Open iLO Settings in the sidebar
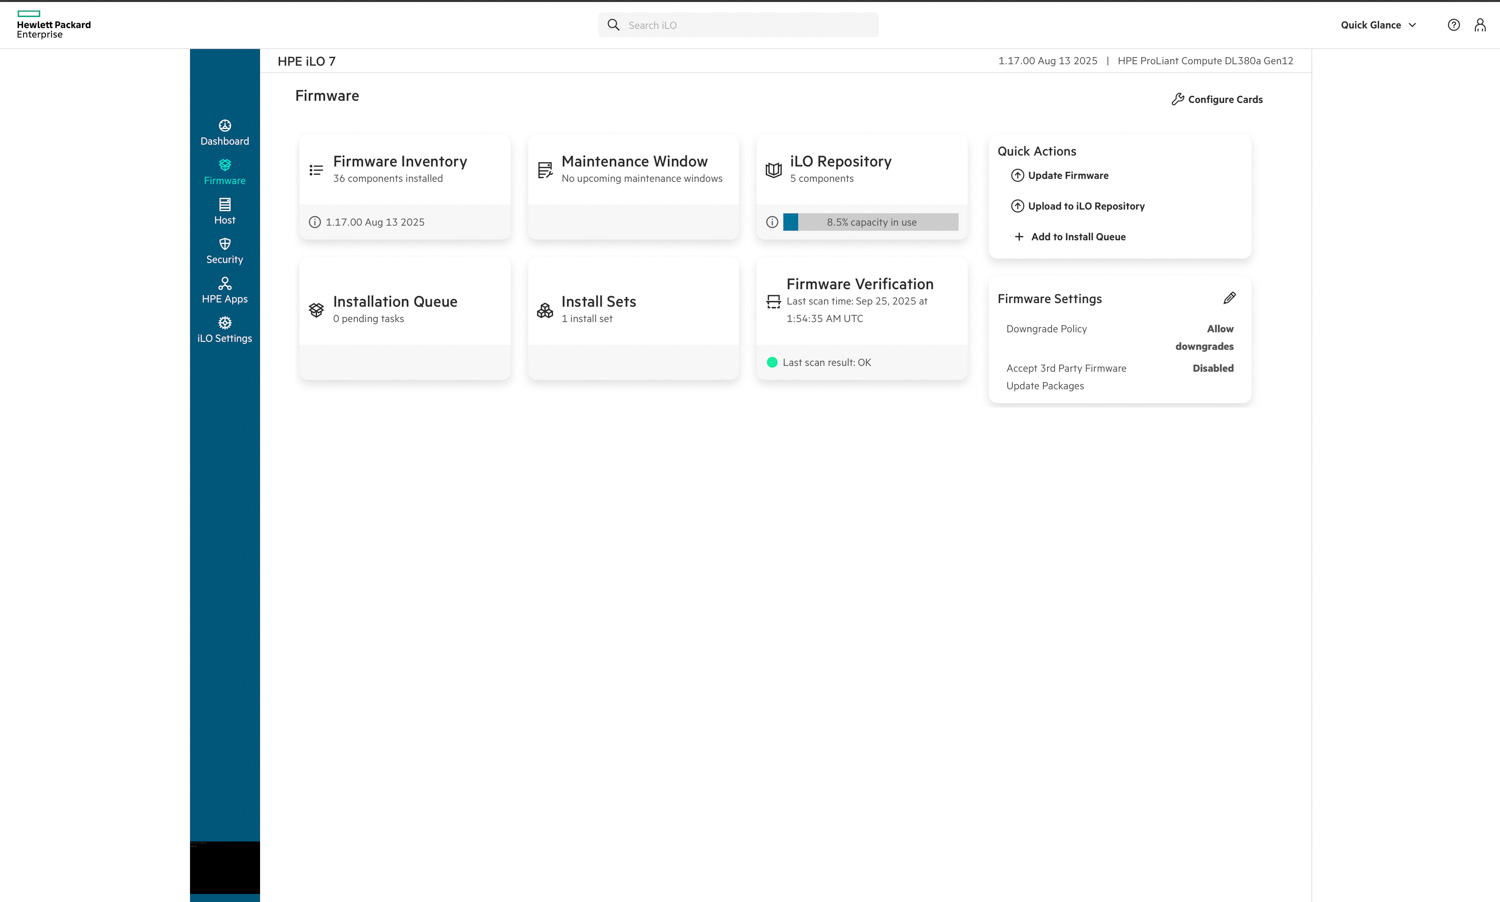This screenshot has width=1500, height=902. click(225, 330)
